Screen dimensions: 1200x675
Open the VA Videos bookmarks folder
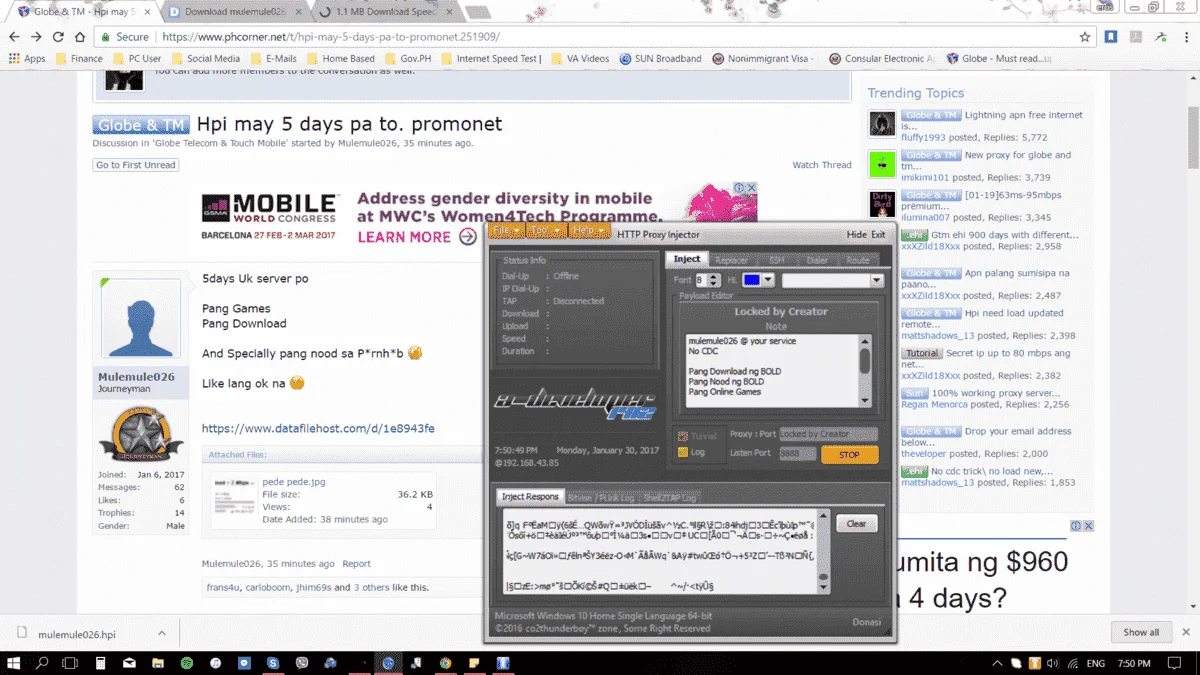pyautogui.click(x=580, y=58)
